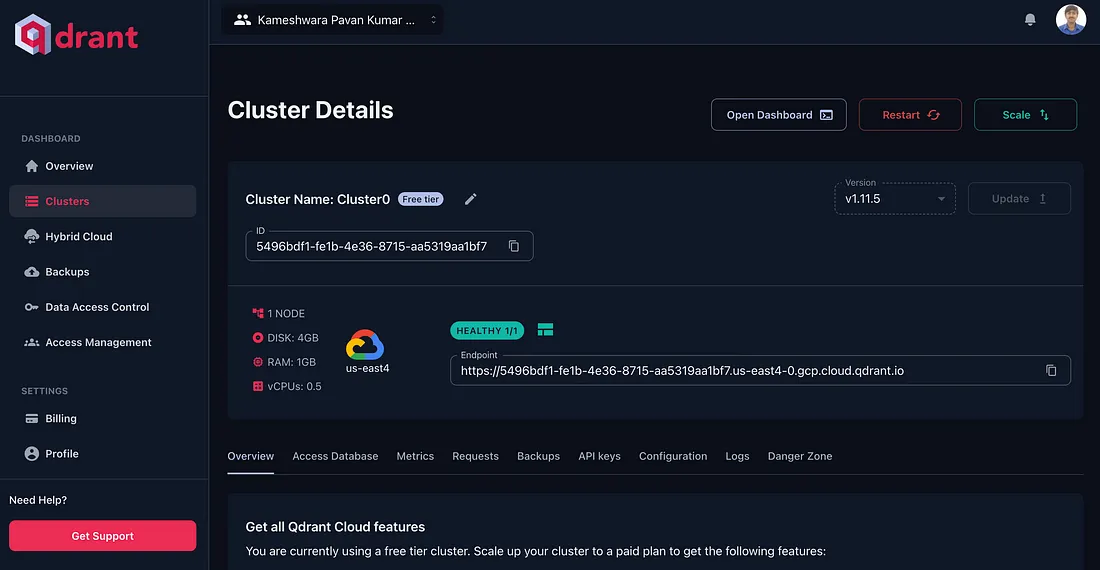
Task: Click the Free tier badge
Action: click(x=421, y=199)
